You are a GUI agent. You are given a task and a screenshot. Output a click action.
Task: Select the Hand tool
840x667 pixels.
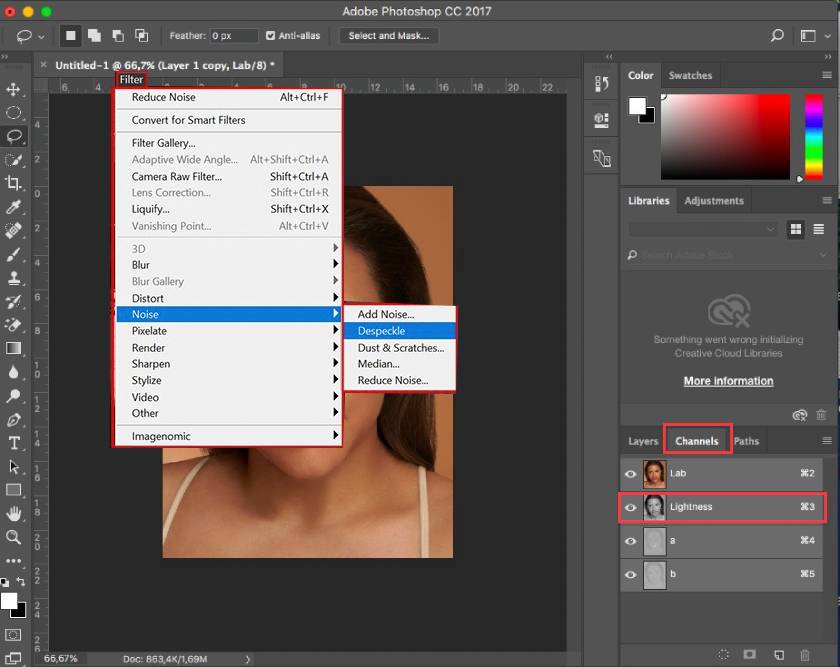(14, 513)
